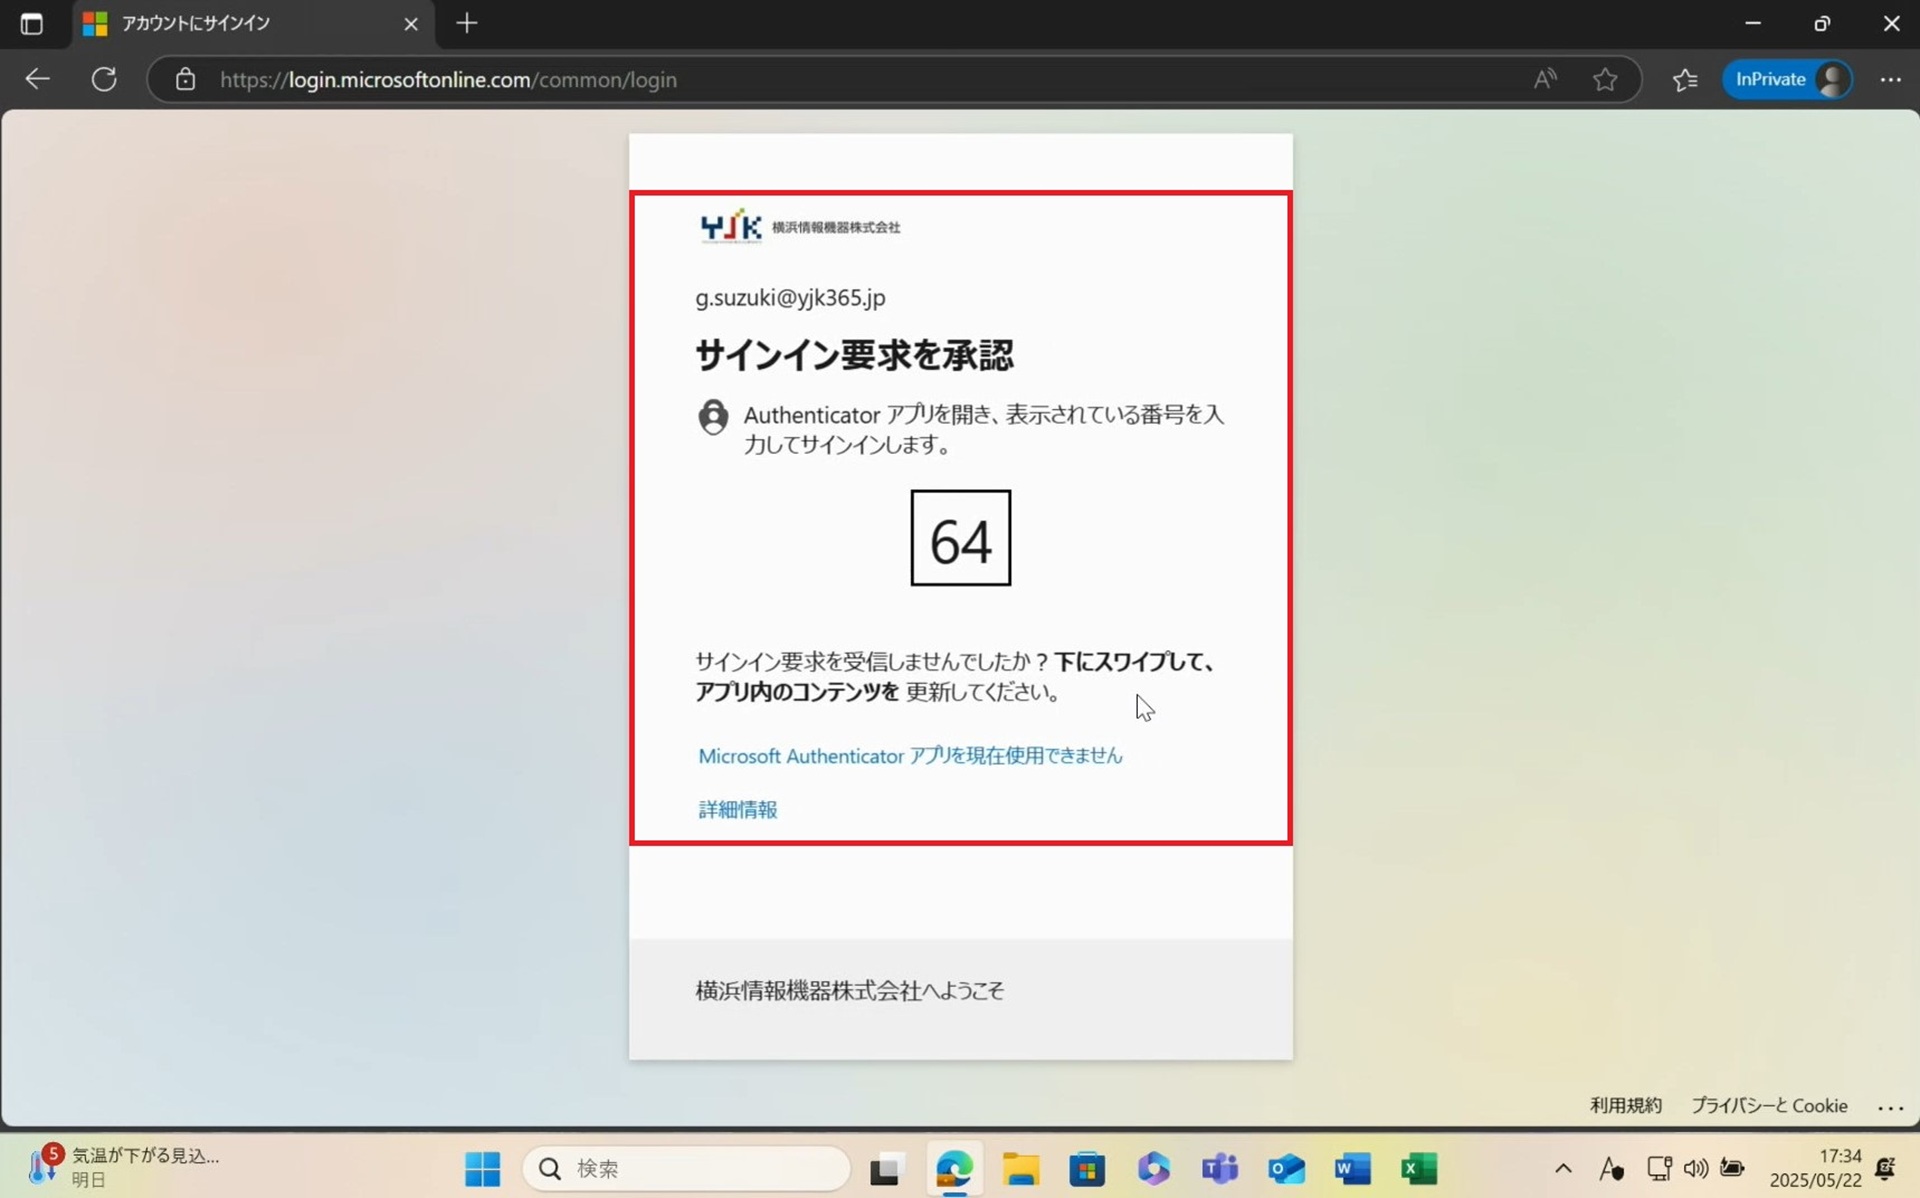The image size is (1920, 1198).
Task: Click battery status tray icon
Action: tap(1732, 1168)
